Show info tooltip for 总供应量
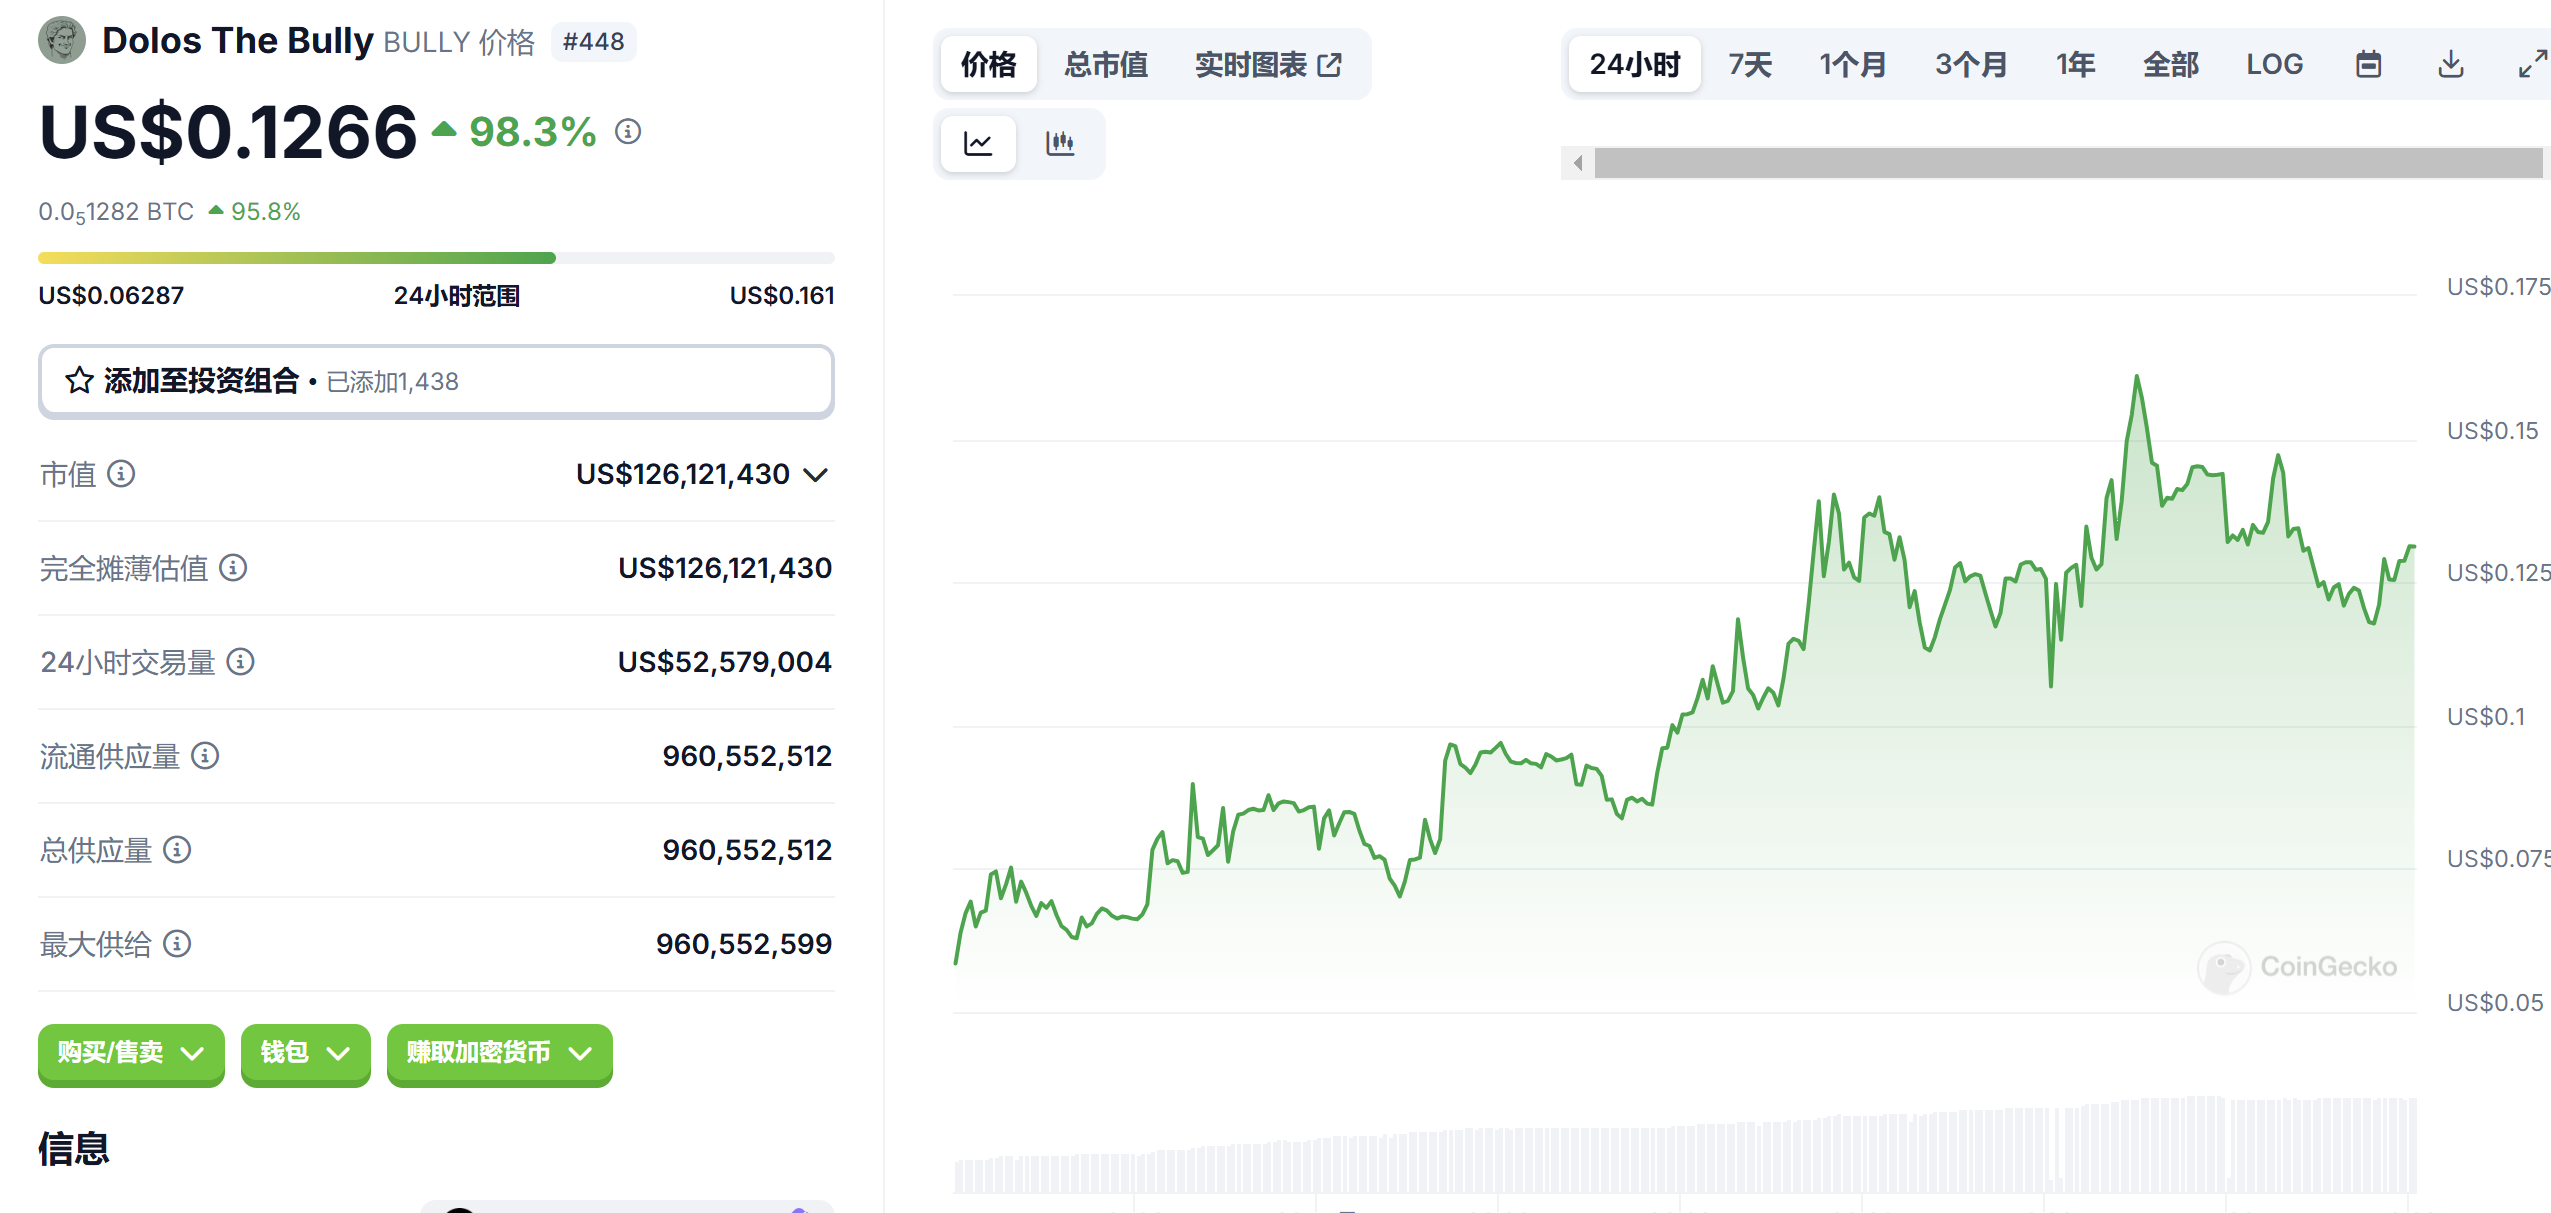This screenshot has height=1213, width=2551. (x=177, y=850)
